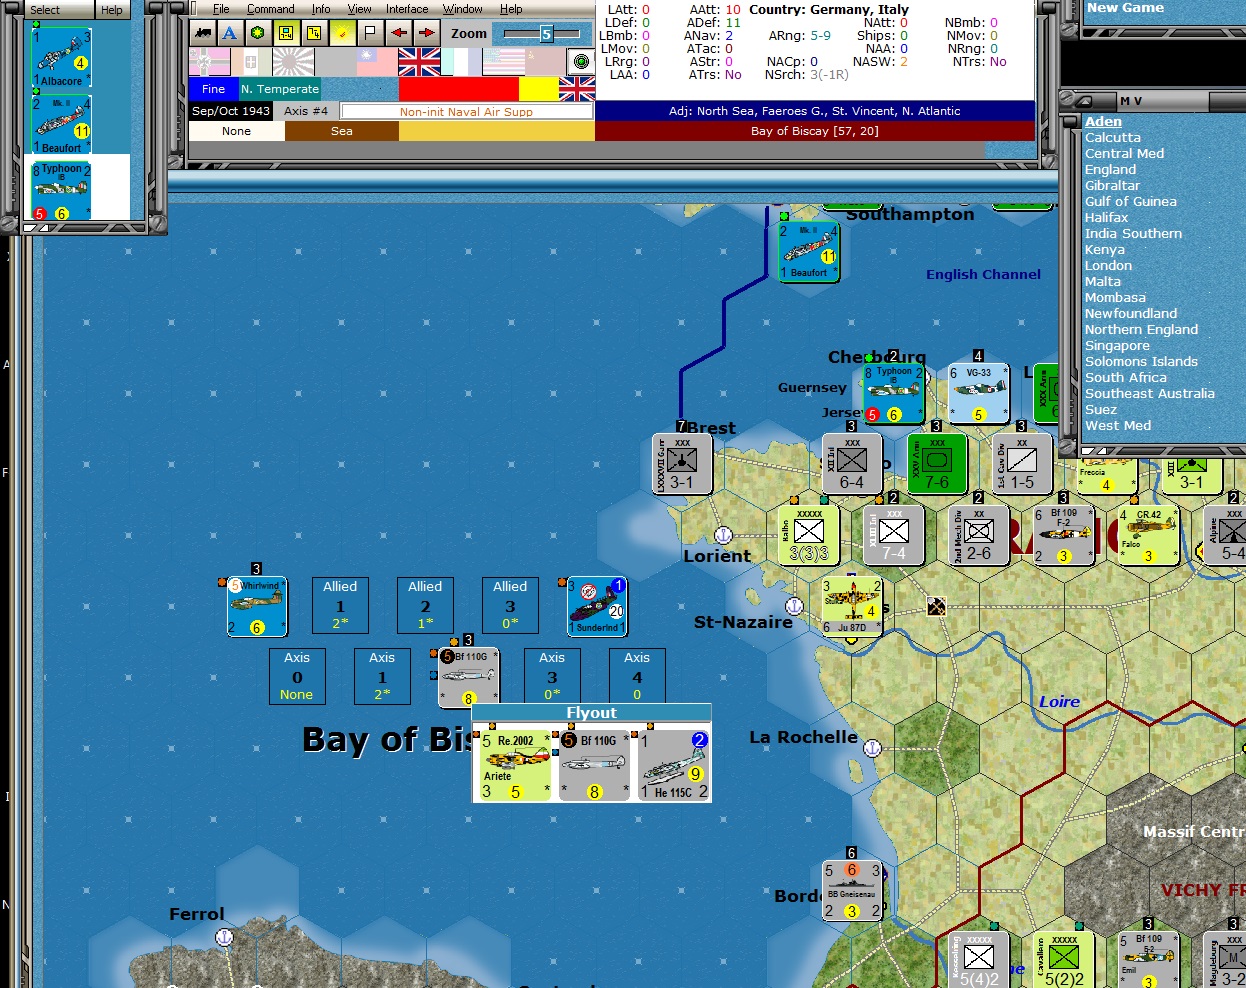Open the green hex grid tool
Image resolution: width=1246 pixels, height=988 pixels.
pos(257,34)
